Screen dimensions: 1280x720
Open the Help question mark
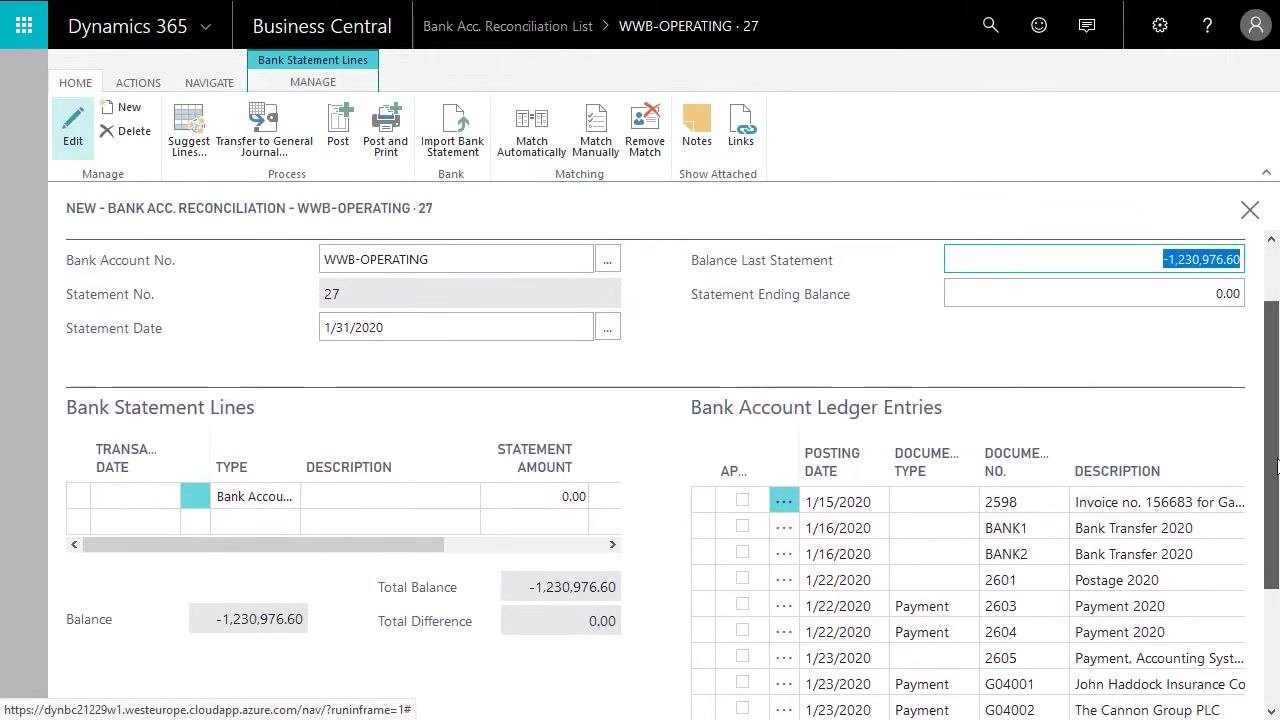(x=1207, y=25)
